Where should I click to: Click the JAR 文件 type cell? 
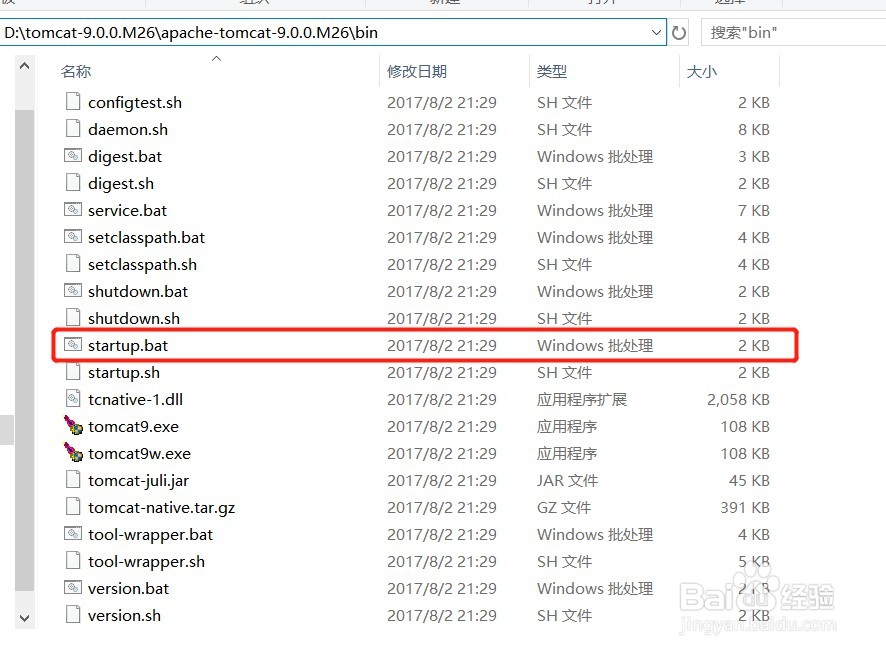[567, 480]
